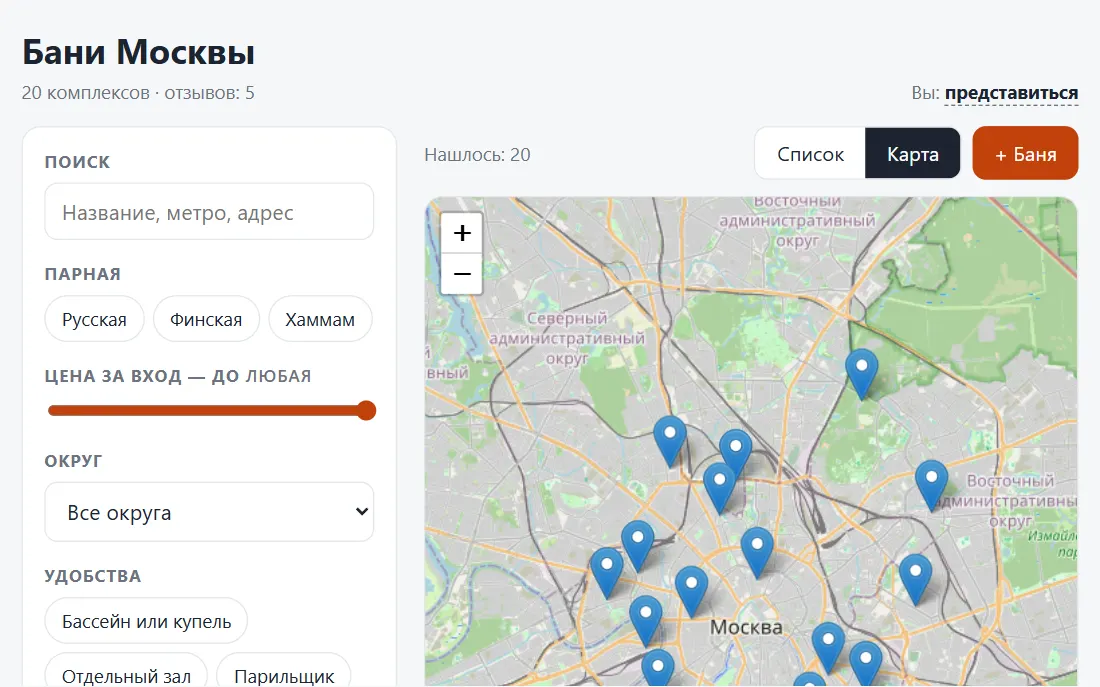Open the представиться link
The height and width of the screenshot is (687, 1100).
click(1011, 93)
